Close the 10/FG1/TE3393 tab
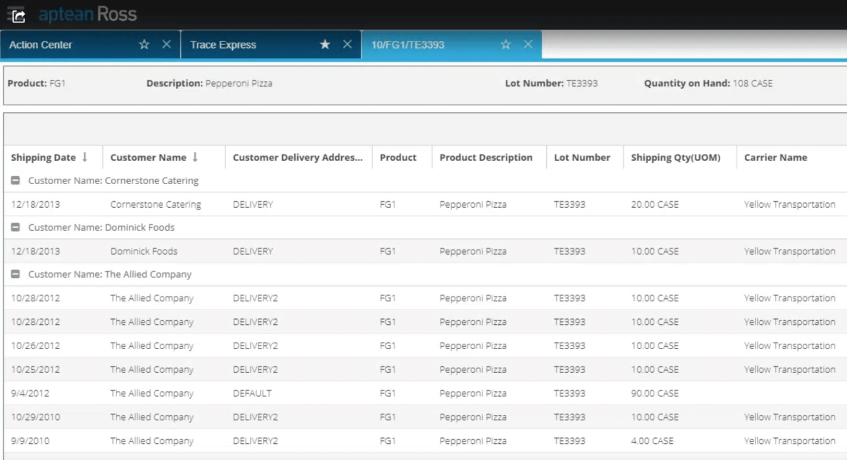Screen dimensions: 847x460 [x=529, y=45]
